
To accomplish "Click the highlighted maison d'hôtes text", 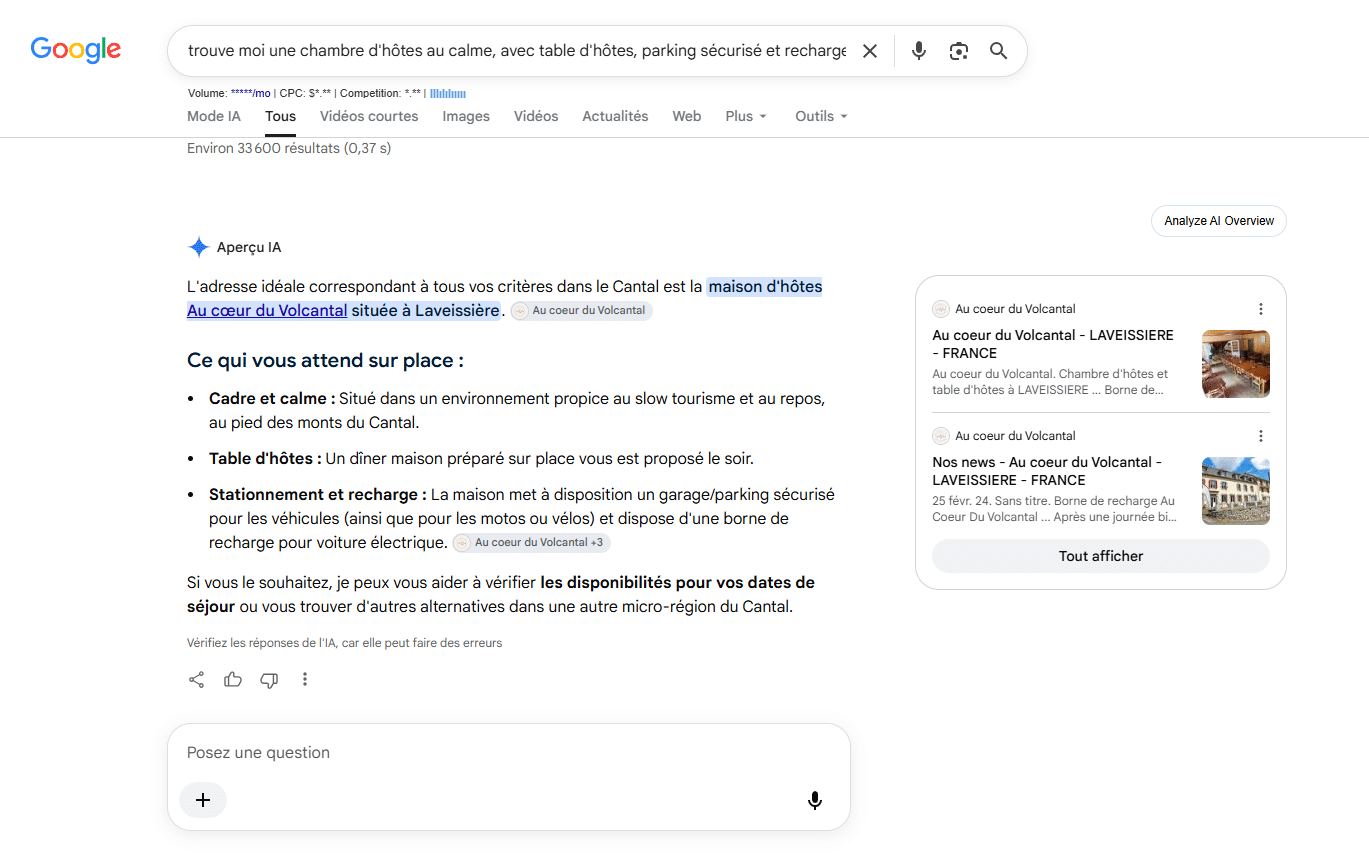I will pos(765,287).
